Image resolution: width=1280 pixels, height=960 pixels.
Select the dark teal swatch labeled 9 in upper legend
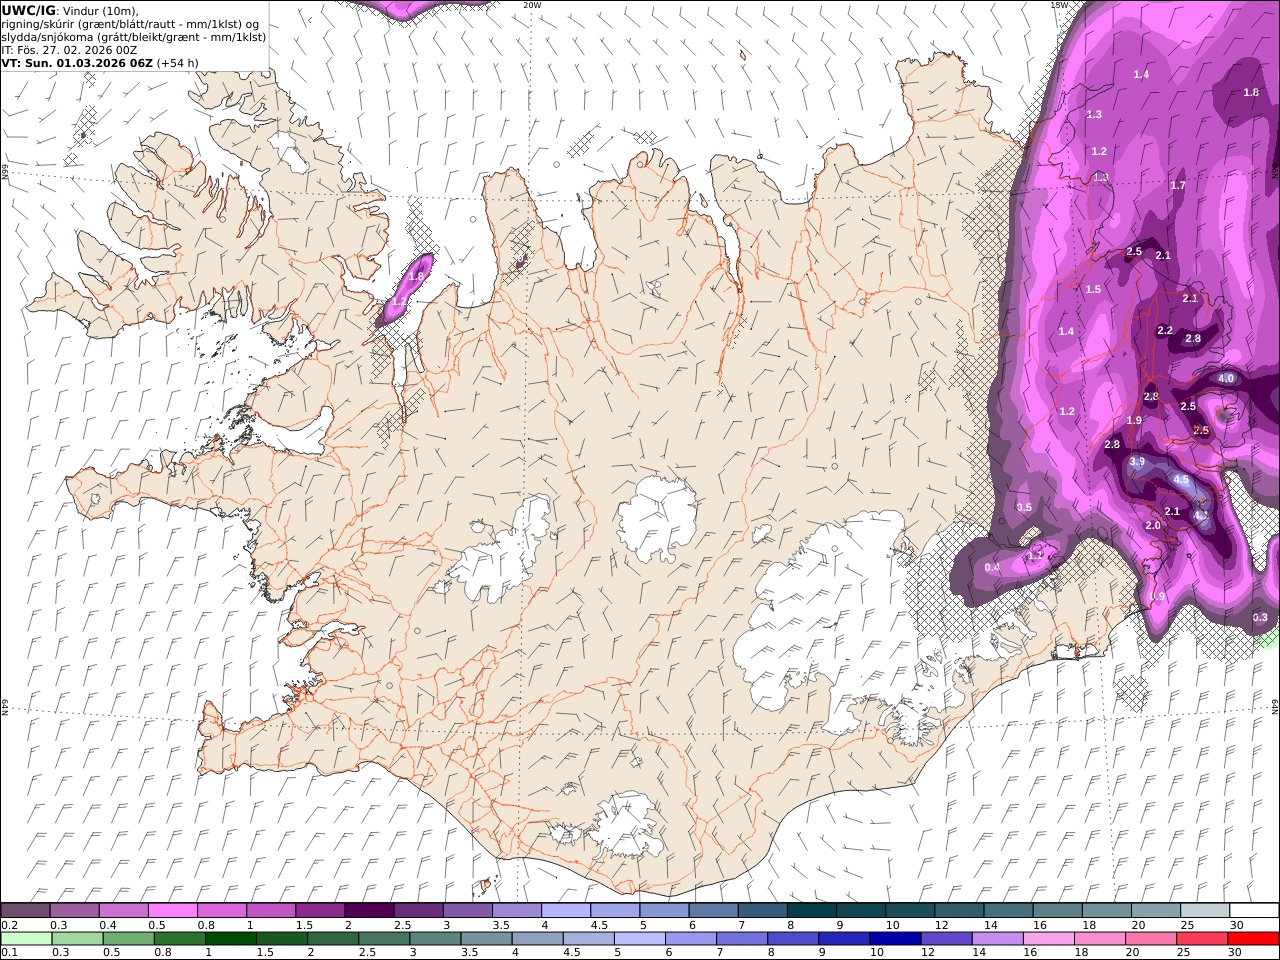click(860, 911)
